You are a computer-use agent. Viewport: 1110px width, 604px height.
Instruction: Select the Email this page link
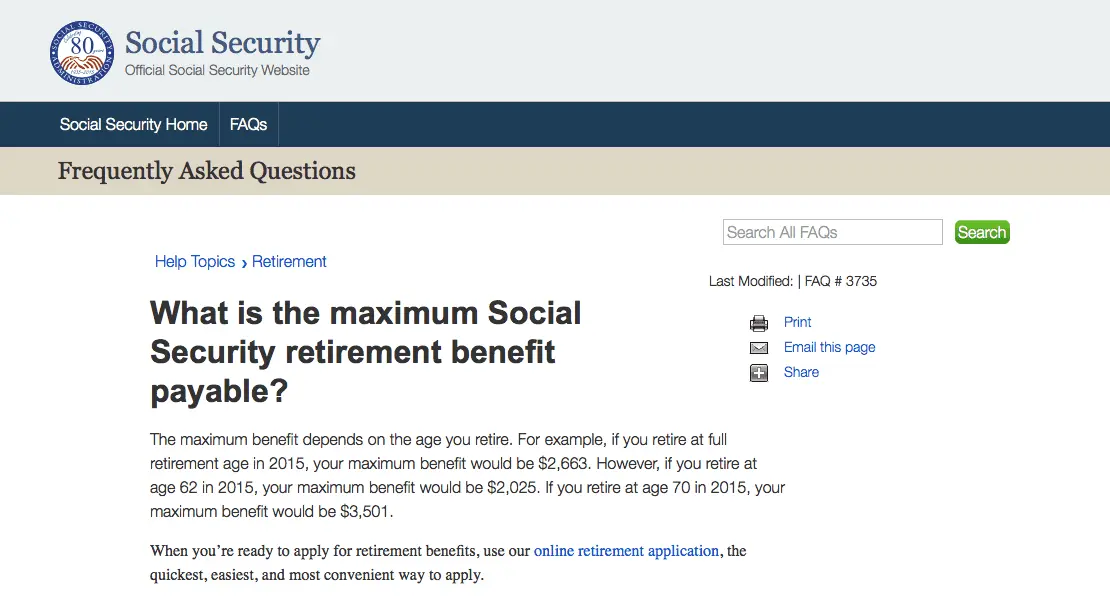click(x=829, y=347)
